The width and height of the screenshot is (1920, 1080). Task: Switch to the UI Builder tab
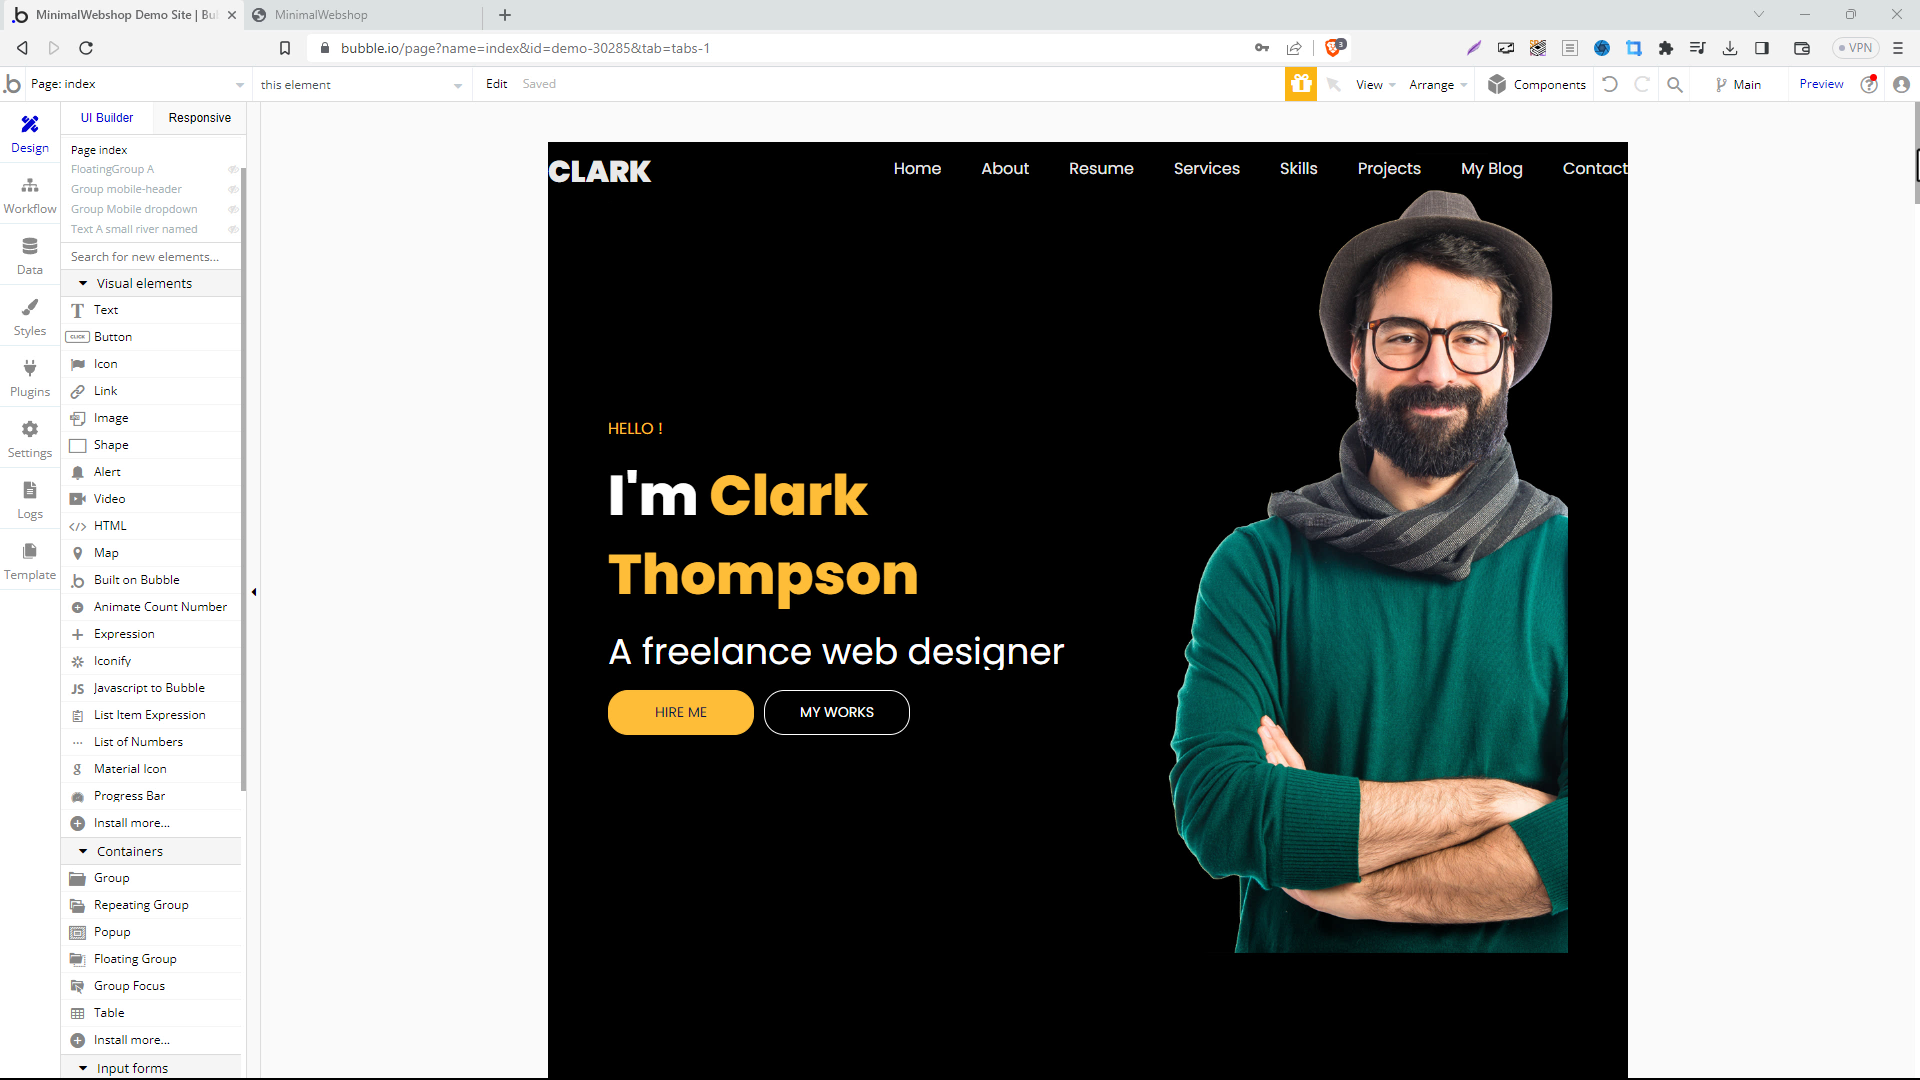[x=107, y=117]
